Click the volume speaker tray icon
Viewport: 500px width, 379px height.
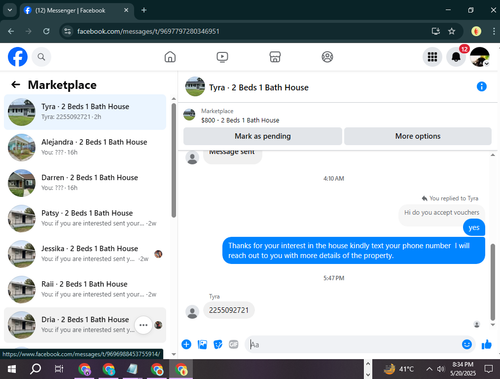pos(441,369)
